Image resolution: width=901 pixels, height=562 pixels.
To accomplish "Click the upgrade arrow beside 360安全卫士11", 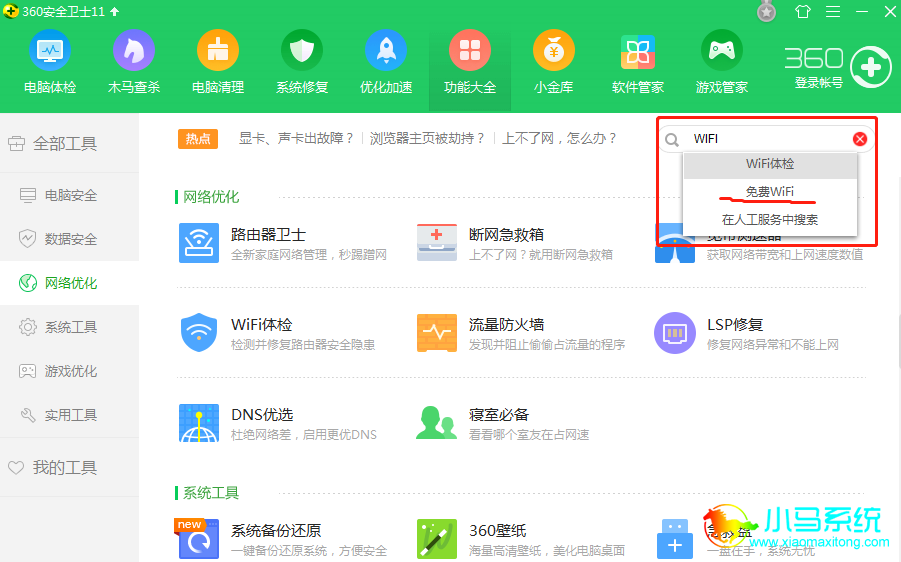I will [x=114, y=11].
